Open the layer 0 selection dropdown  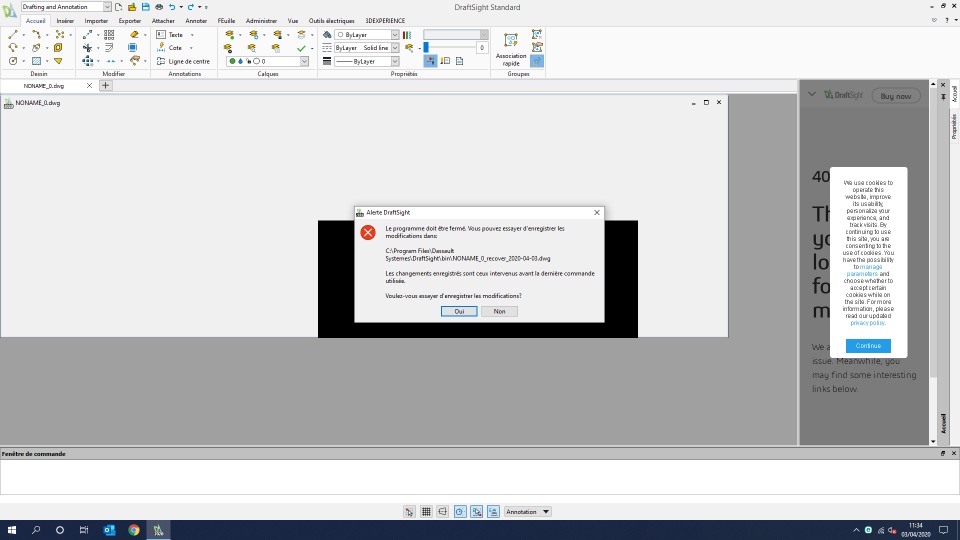pyautogui.click(x=304, y=61)
